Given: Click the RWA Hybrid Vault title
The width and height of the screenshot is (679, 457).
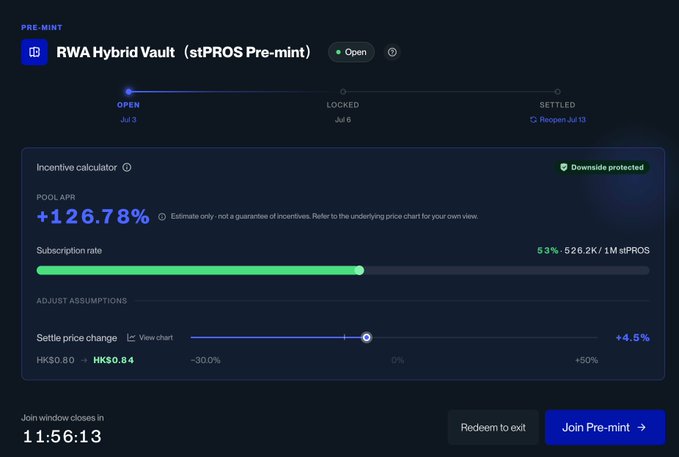Looking at the screenshot, I should pyautogui.click(x=184, y=52).
